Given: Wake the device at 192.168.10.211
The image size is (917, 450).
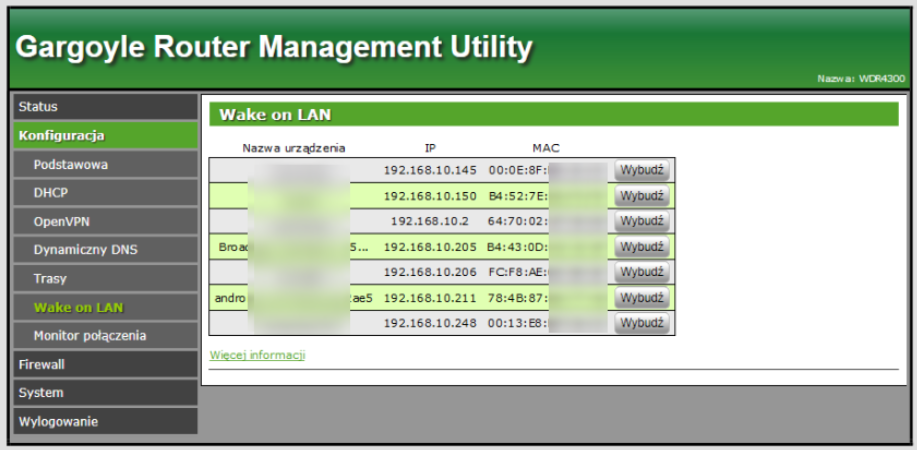Looking at the screenshot, I should (x=641, y=298).
